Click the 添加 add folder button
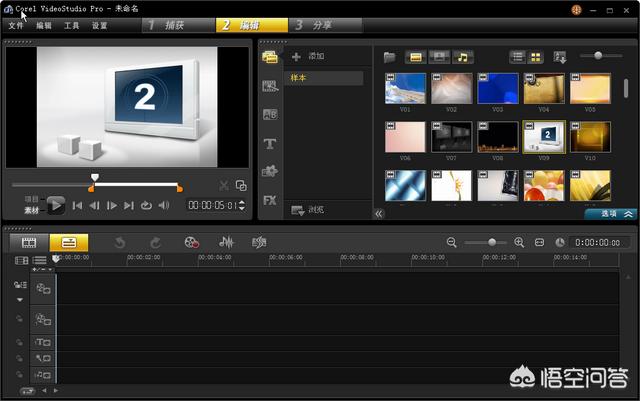The height and width of the screenshot is (401, 640). pos(308,57)
